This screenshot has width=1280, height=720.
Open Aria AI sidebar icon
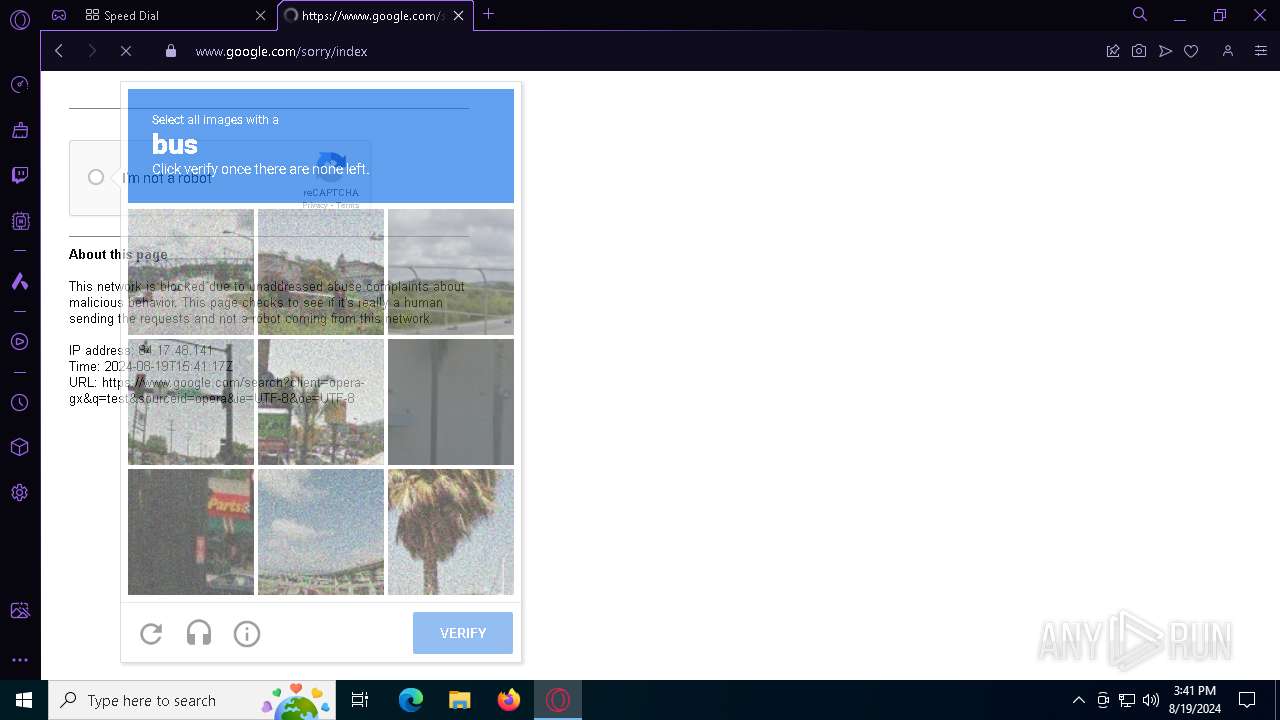tap(19, 282)
